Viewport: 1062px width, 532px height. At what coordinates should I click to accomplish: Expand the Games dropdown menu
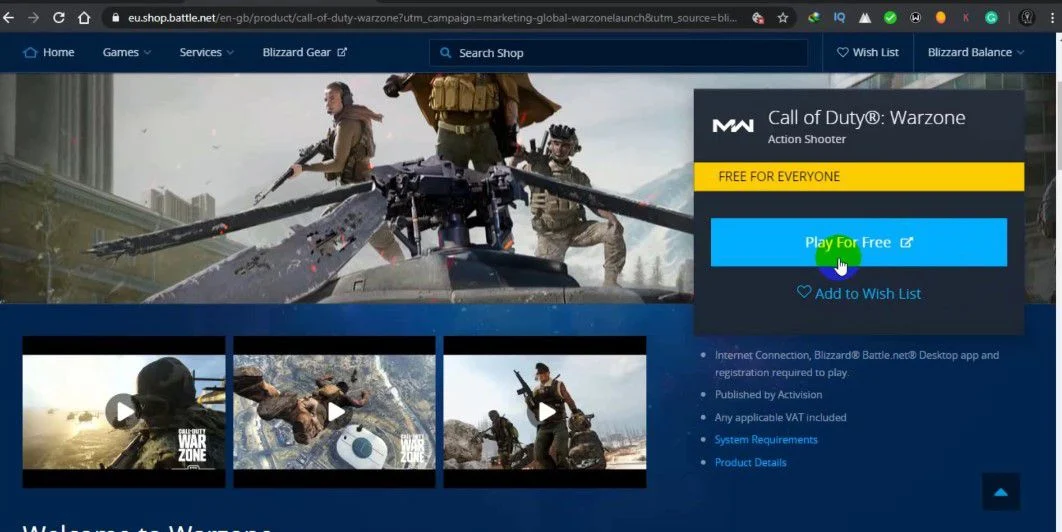point(127,52)
